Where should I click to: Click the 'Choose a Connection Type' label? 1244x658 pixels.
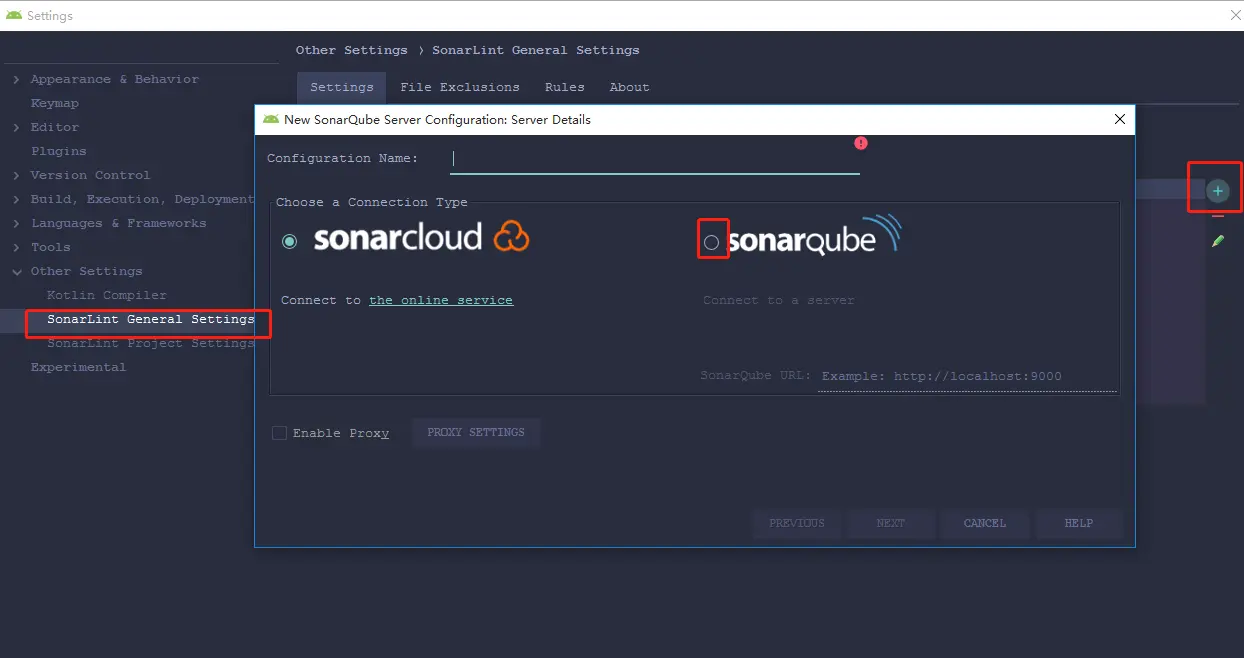(372, 202)
